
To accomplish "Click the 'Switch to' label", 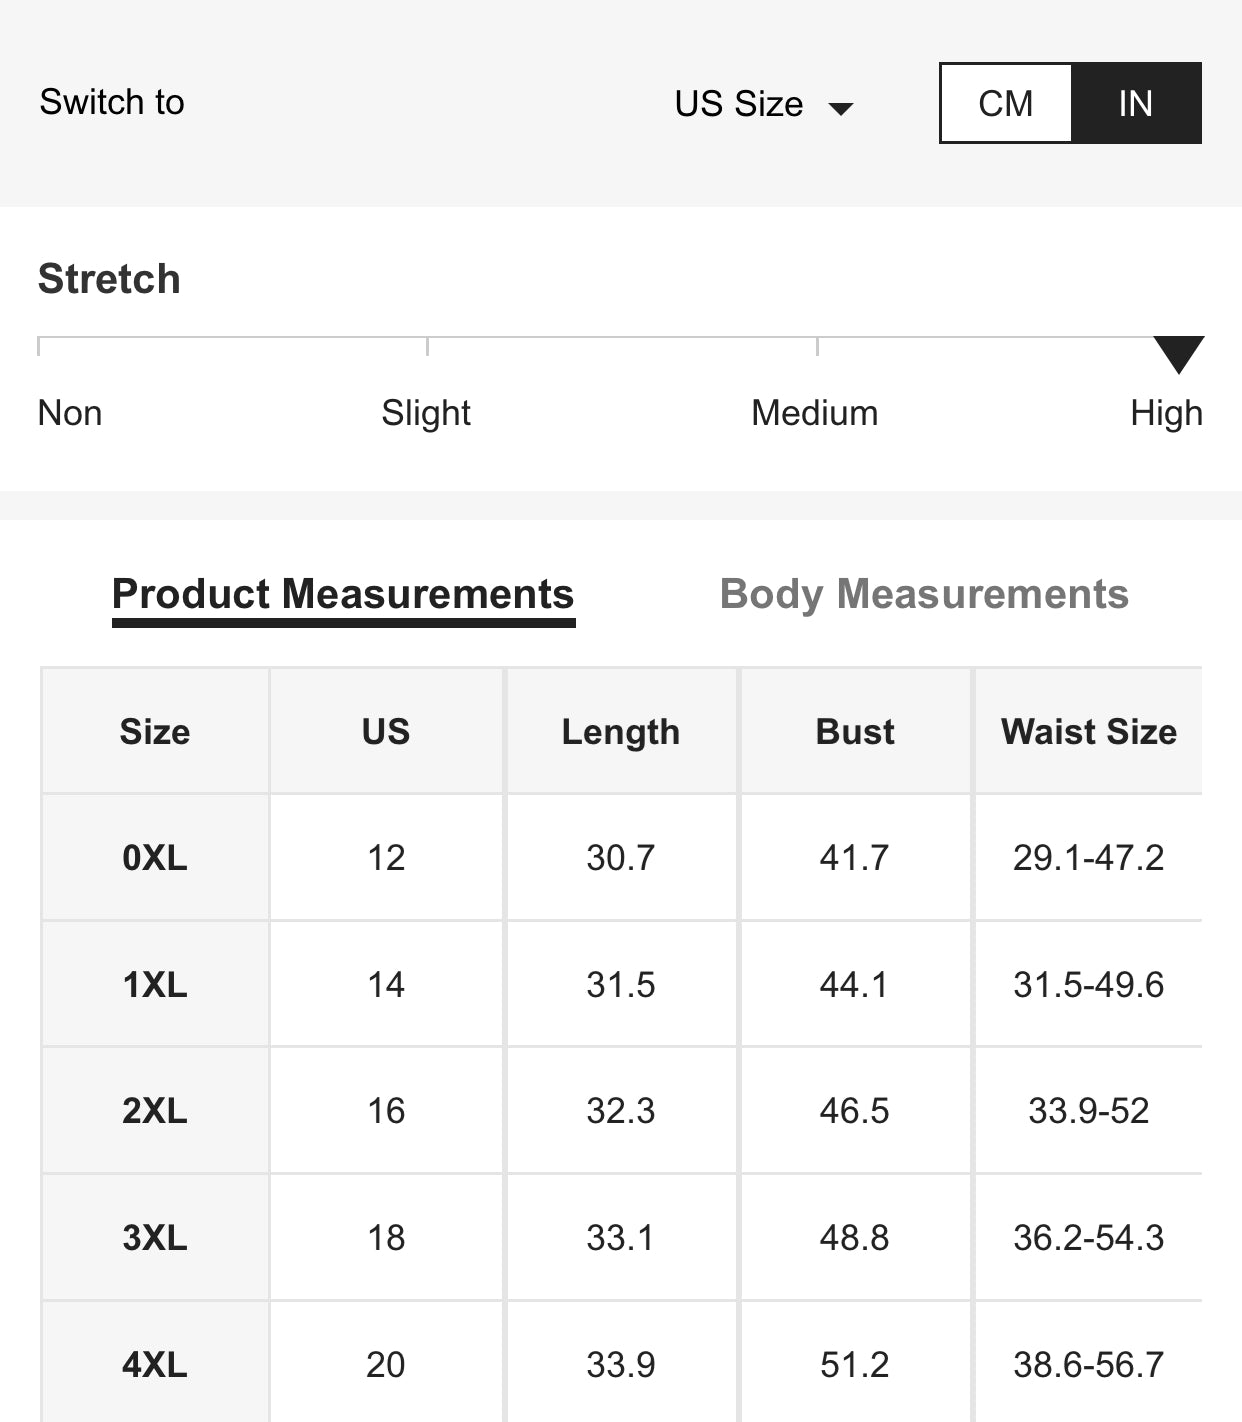I will (x=111, y=101).
